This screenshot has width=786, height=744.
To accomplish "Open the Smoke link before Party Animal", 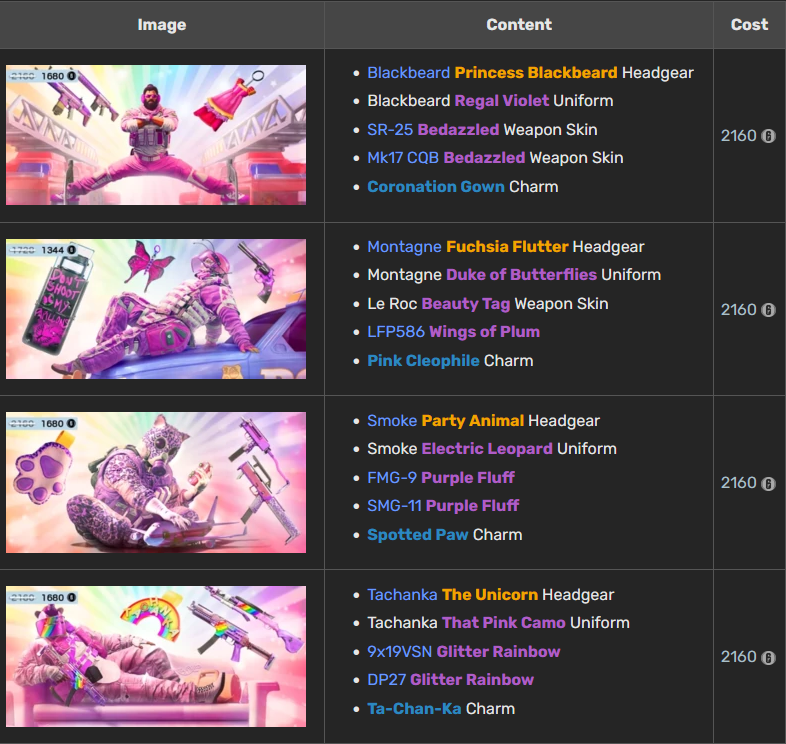I will point(392,421).
